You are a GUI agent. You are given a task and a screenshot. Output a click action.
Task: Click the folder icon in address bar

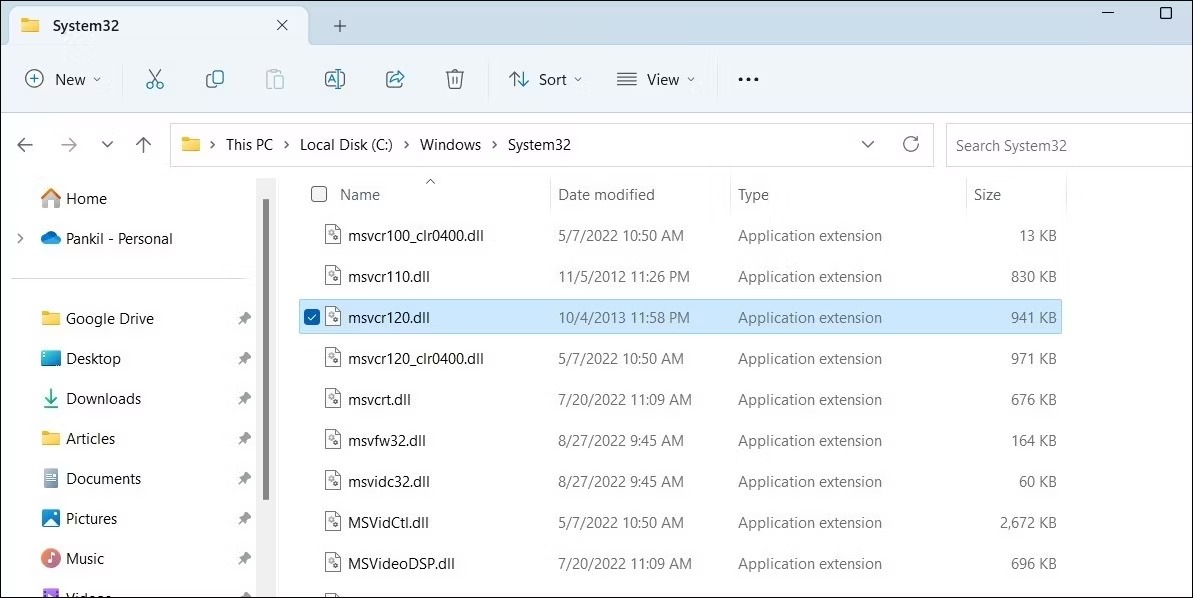pos(191,145)
